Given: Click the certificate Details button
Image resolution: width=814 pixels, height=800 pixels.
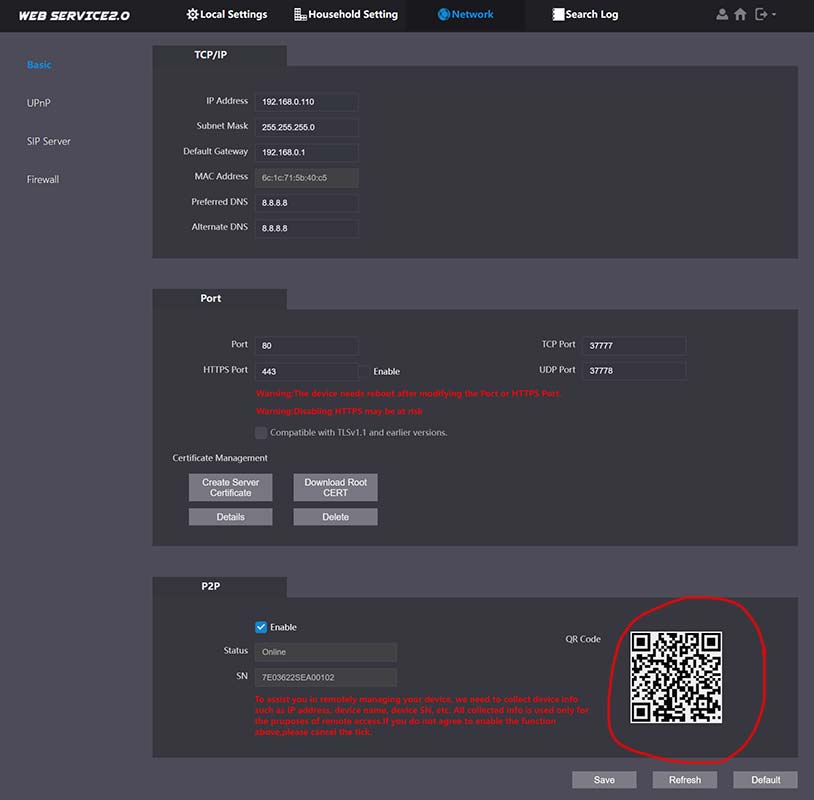Looking at the screenshot, I should pos(230,517).
